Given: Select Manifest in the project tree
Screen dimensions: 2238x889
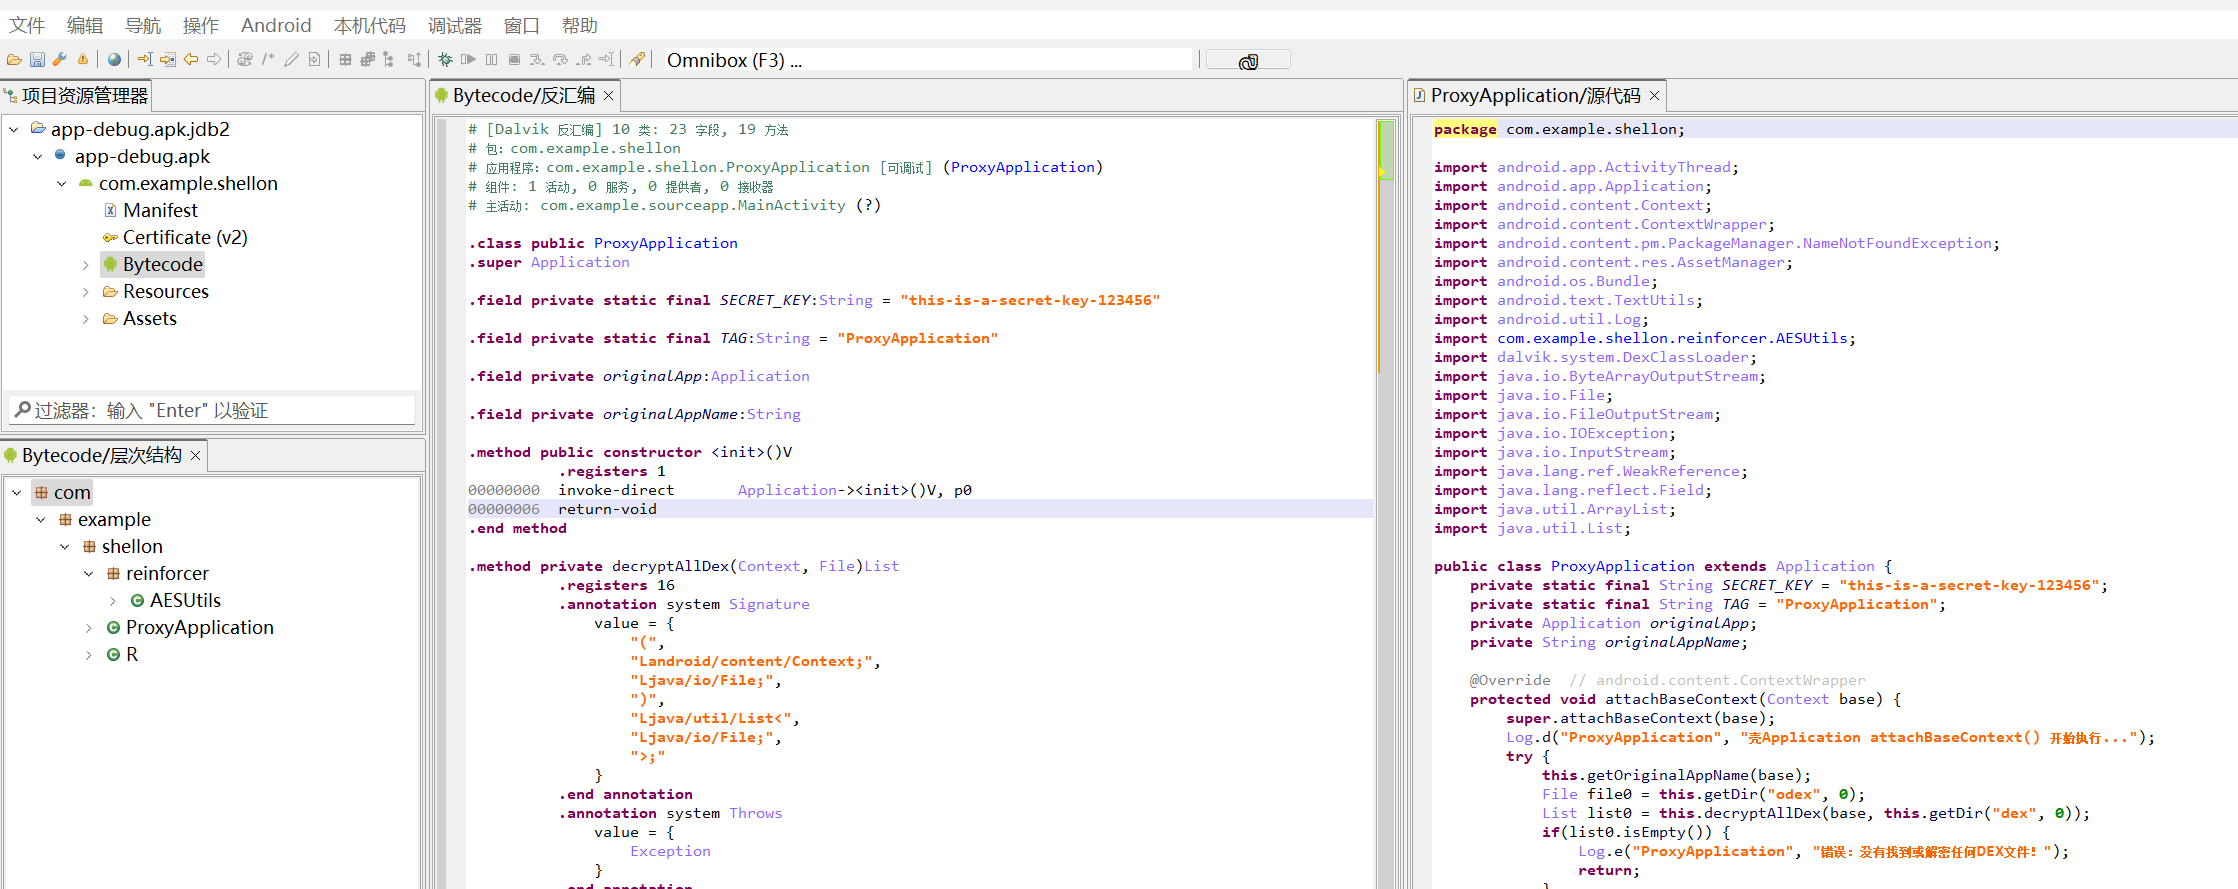Looking at the screenshot, I should pos(160,211).
